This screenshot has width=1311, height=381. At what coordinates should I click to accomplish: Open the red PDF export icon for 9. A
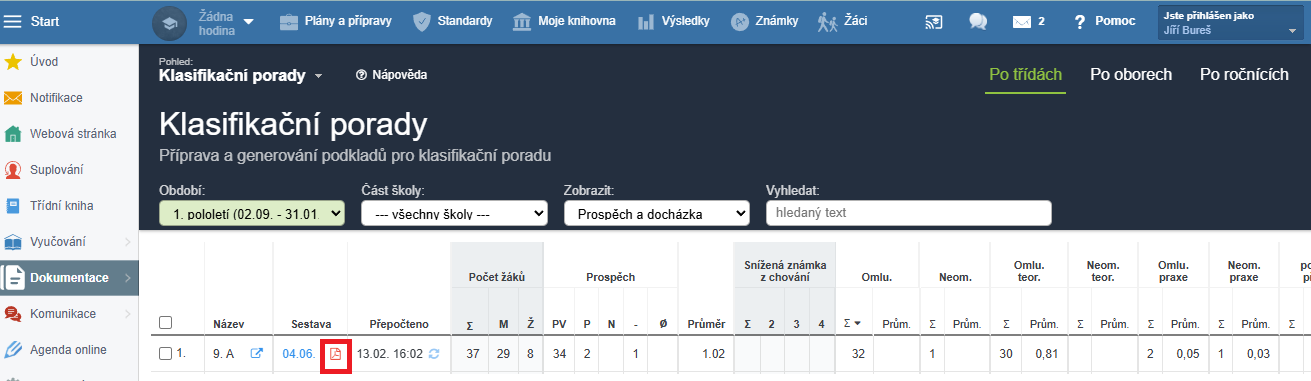(336, 353)
